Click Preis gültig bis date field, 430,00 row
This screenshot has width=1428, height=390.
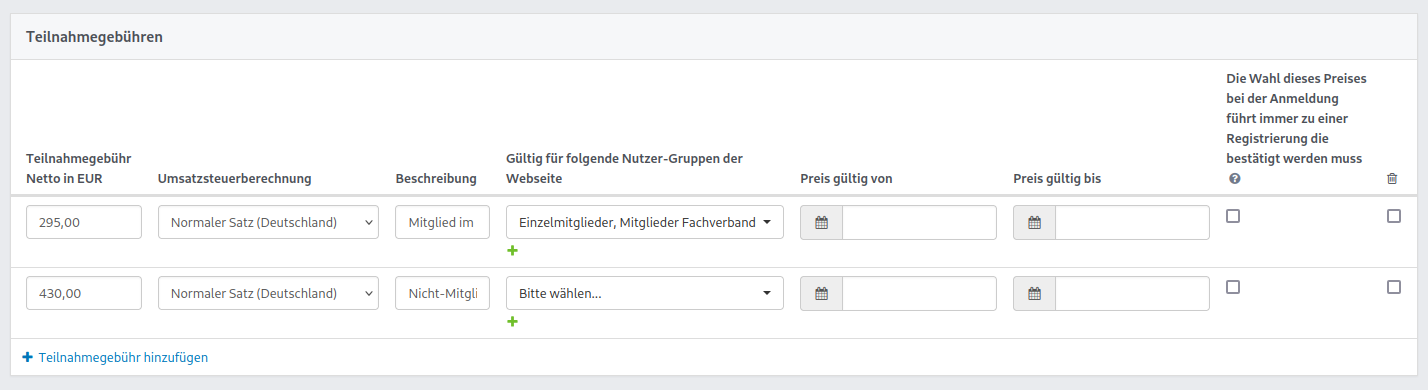1133,293
